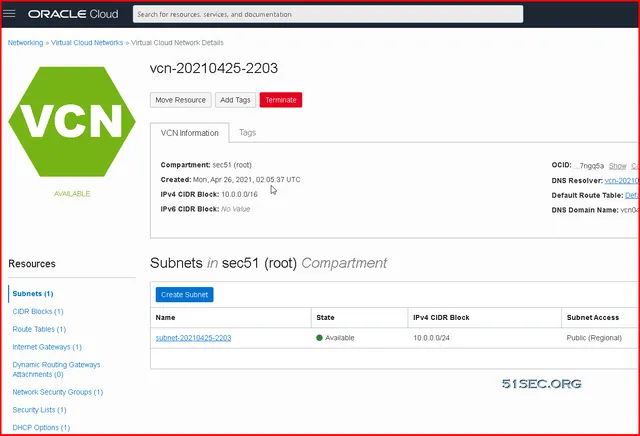Open Dynamic Routing Gateways Attachments (0)

tap(56, 369)
